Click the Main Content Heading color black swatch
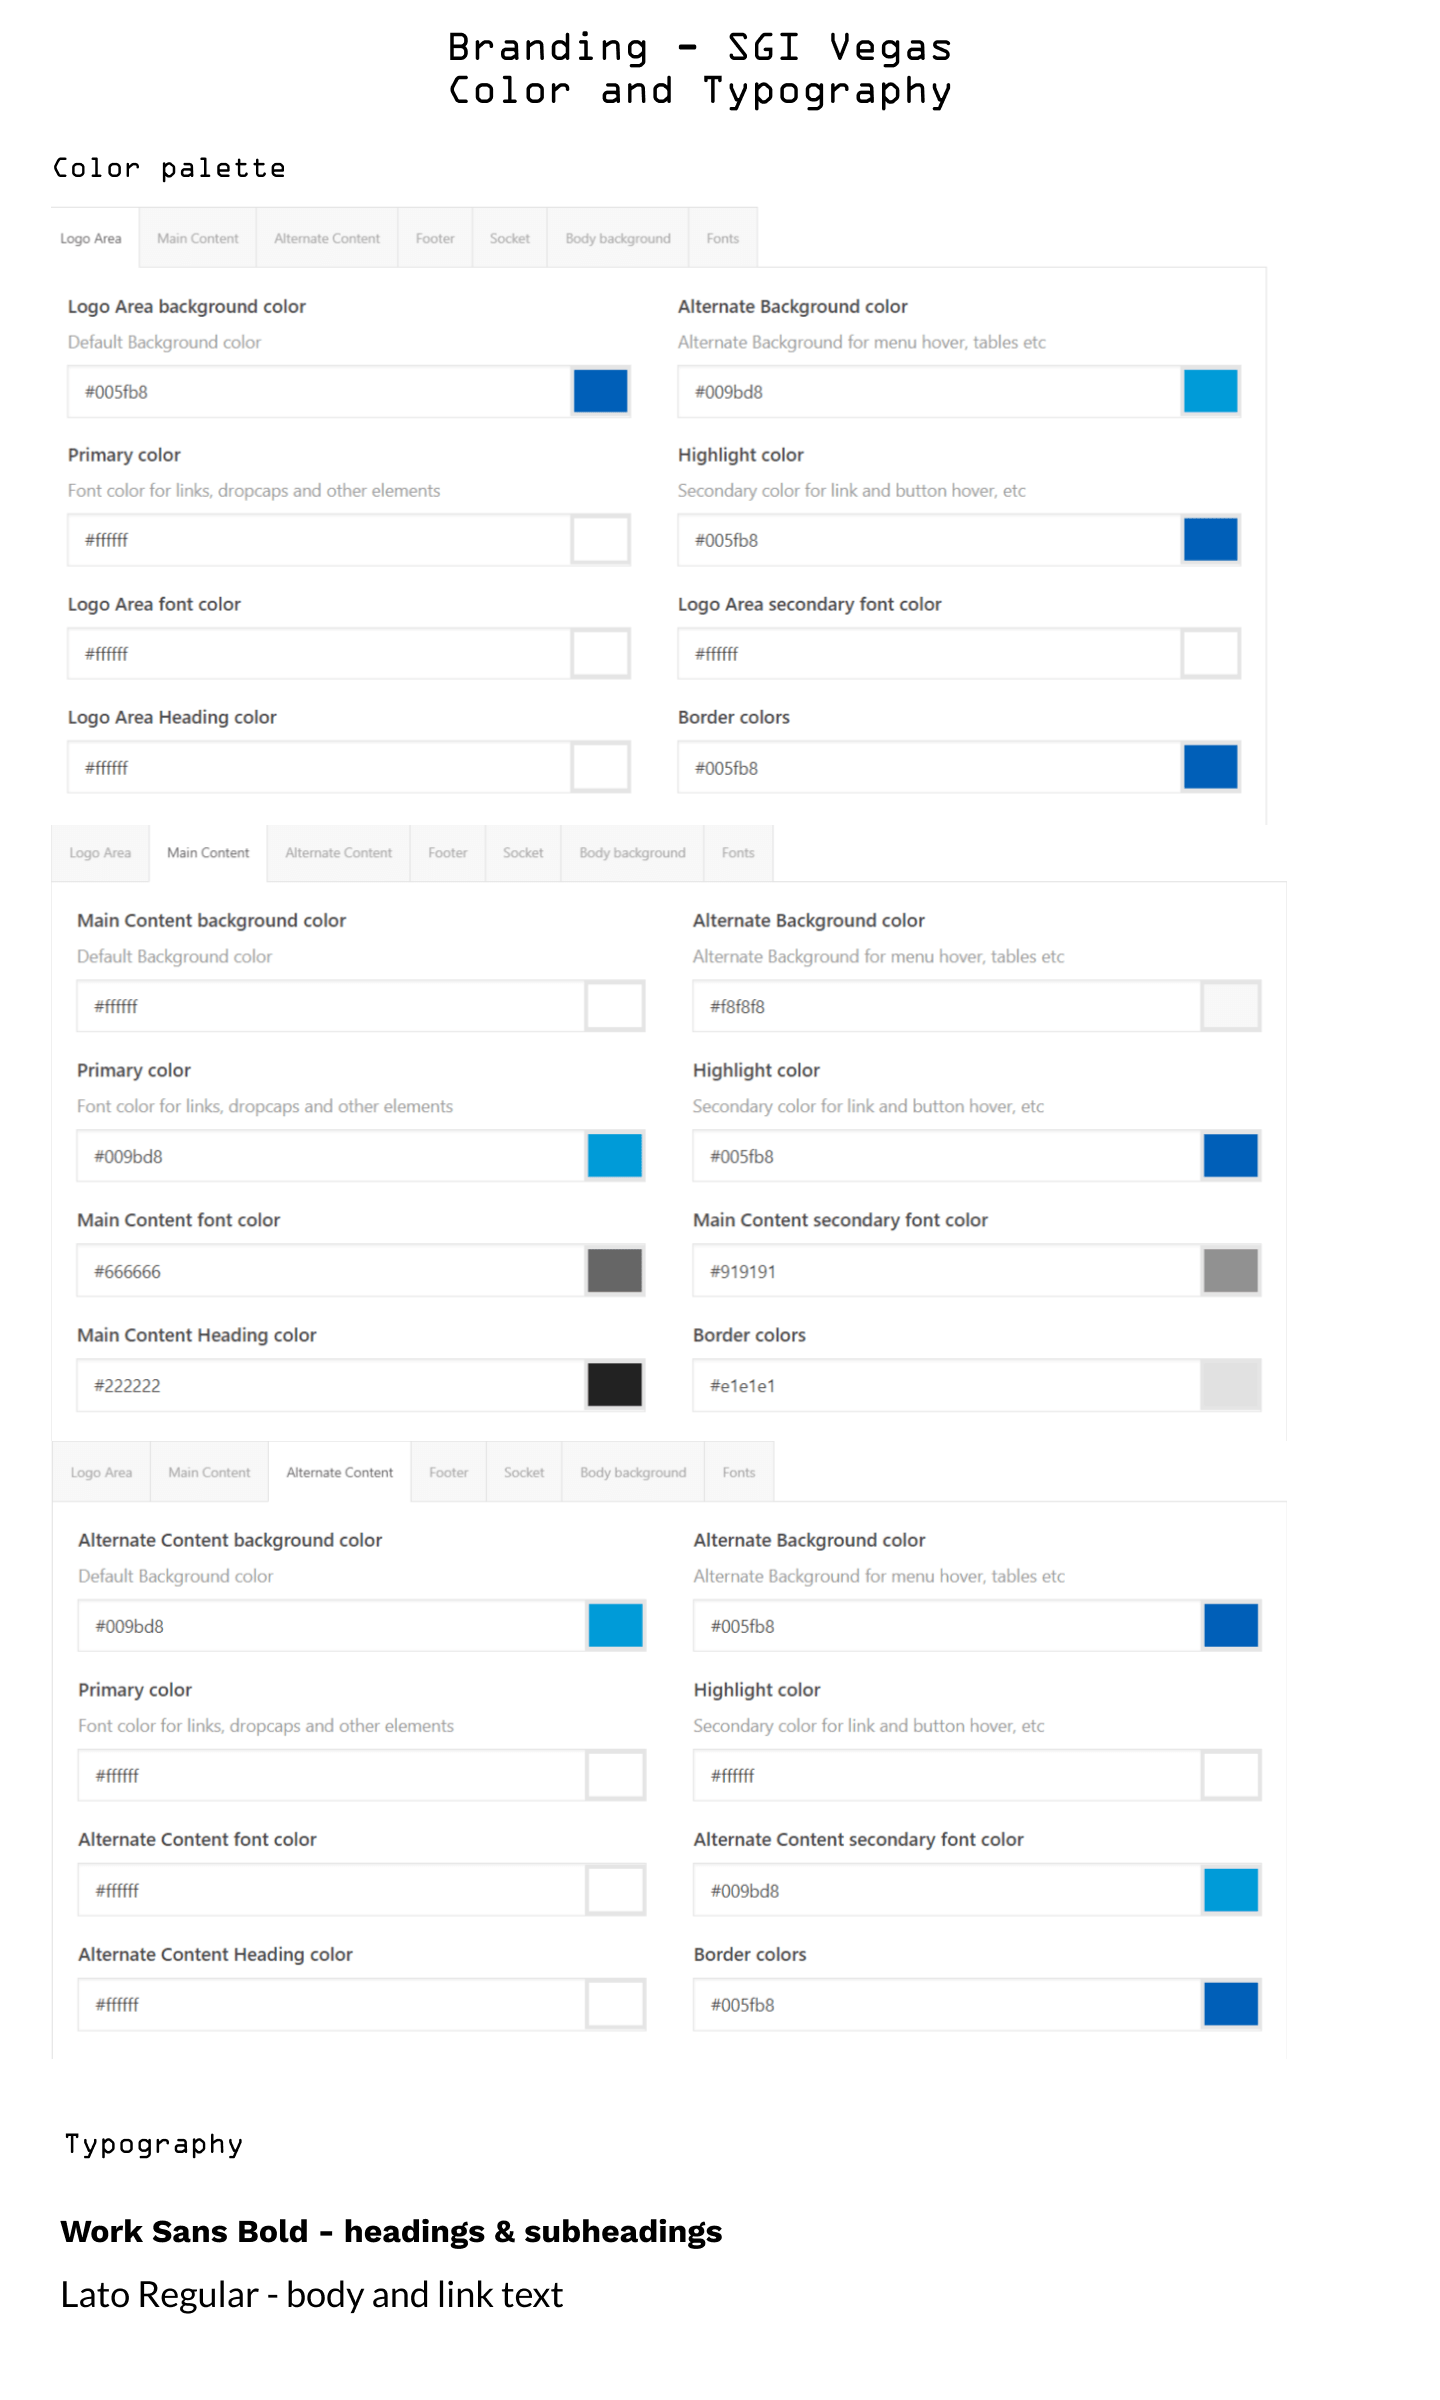1440x2400 pixels. pyautogui.click(x=614, y=1385)
